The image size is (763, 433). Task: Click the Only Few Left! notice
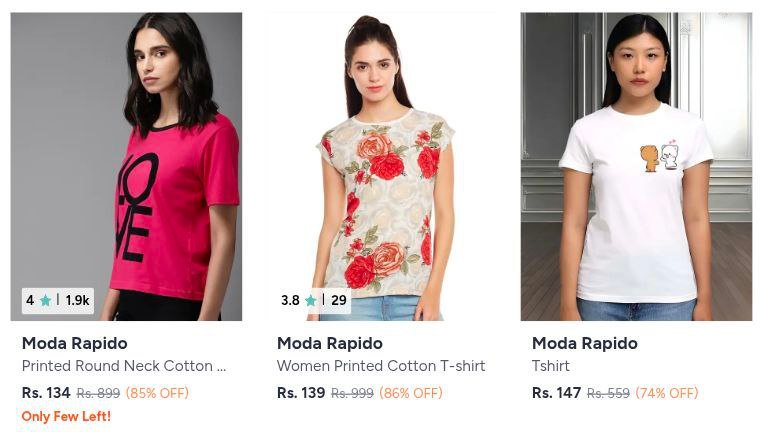tap(67, 416)
